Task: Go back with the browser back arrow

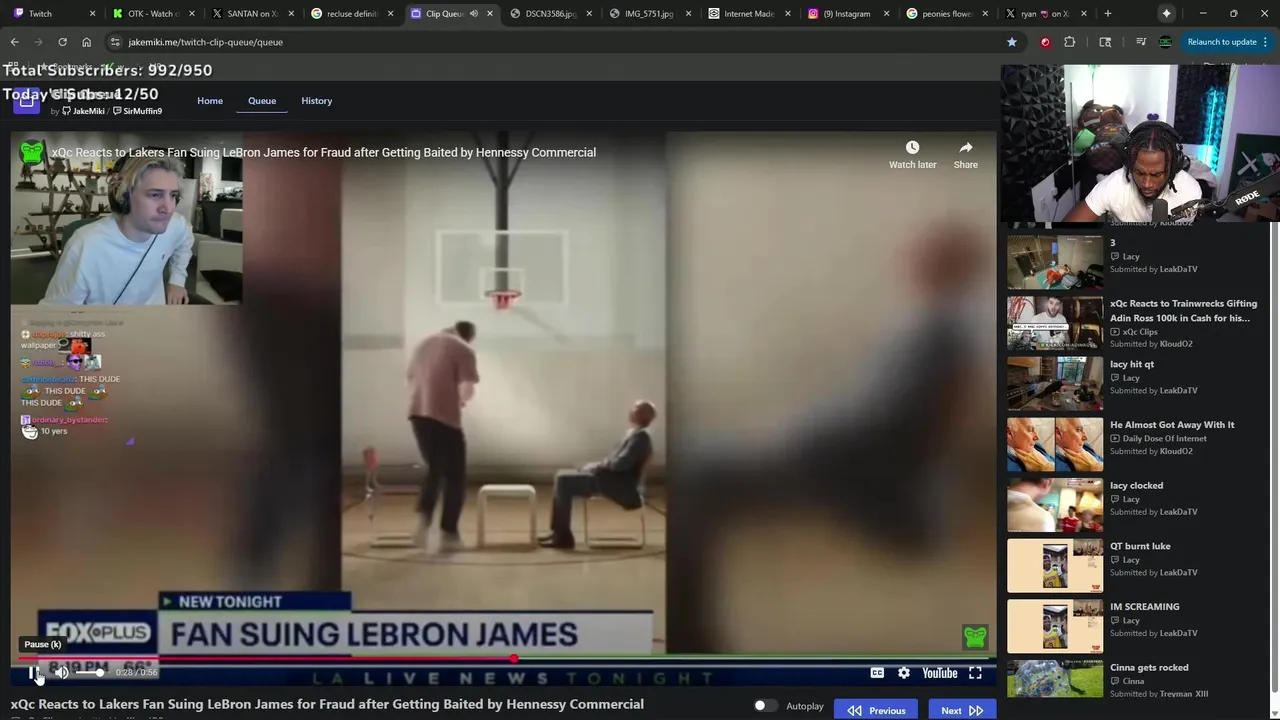Action: click(x=14, y=42)
